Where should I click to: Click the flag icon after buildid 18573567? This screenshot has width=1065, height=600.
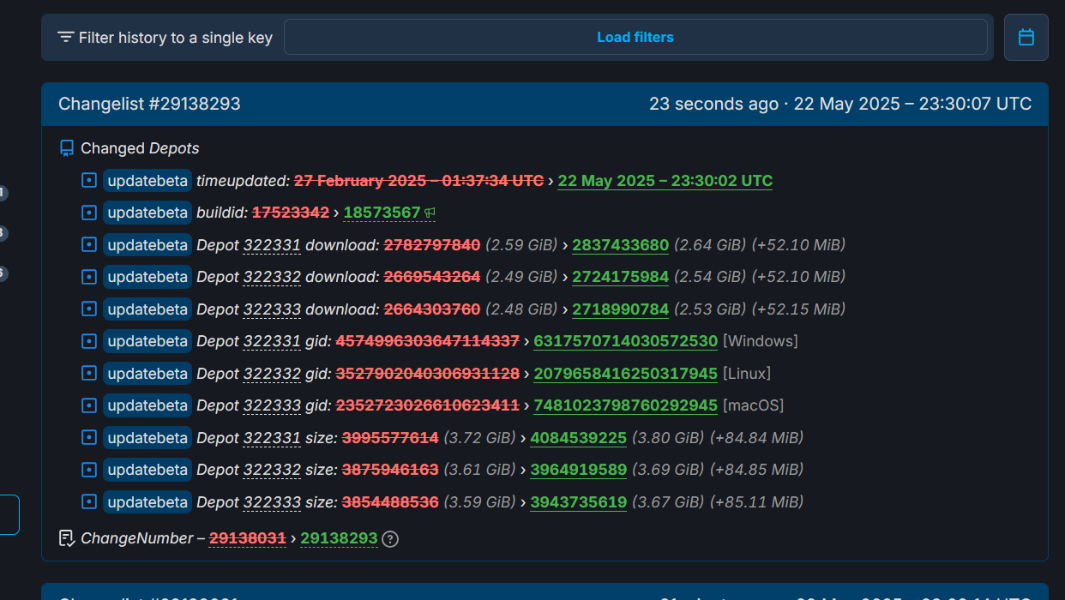coord(430,213)
